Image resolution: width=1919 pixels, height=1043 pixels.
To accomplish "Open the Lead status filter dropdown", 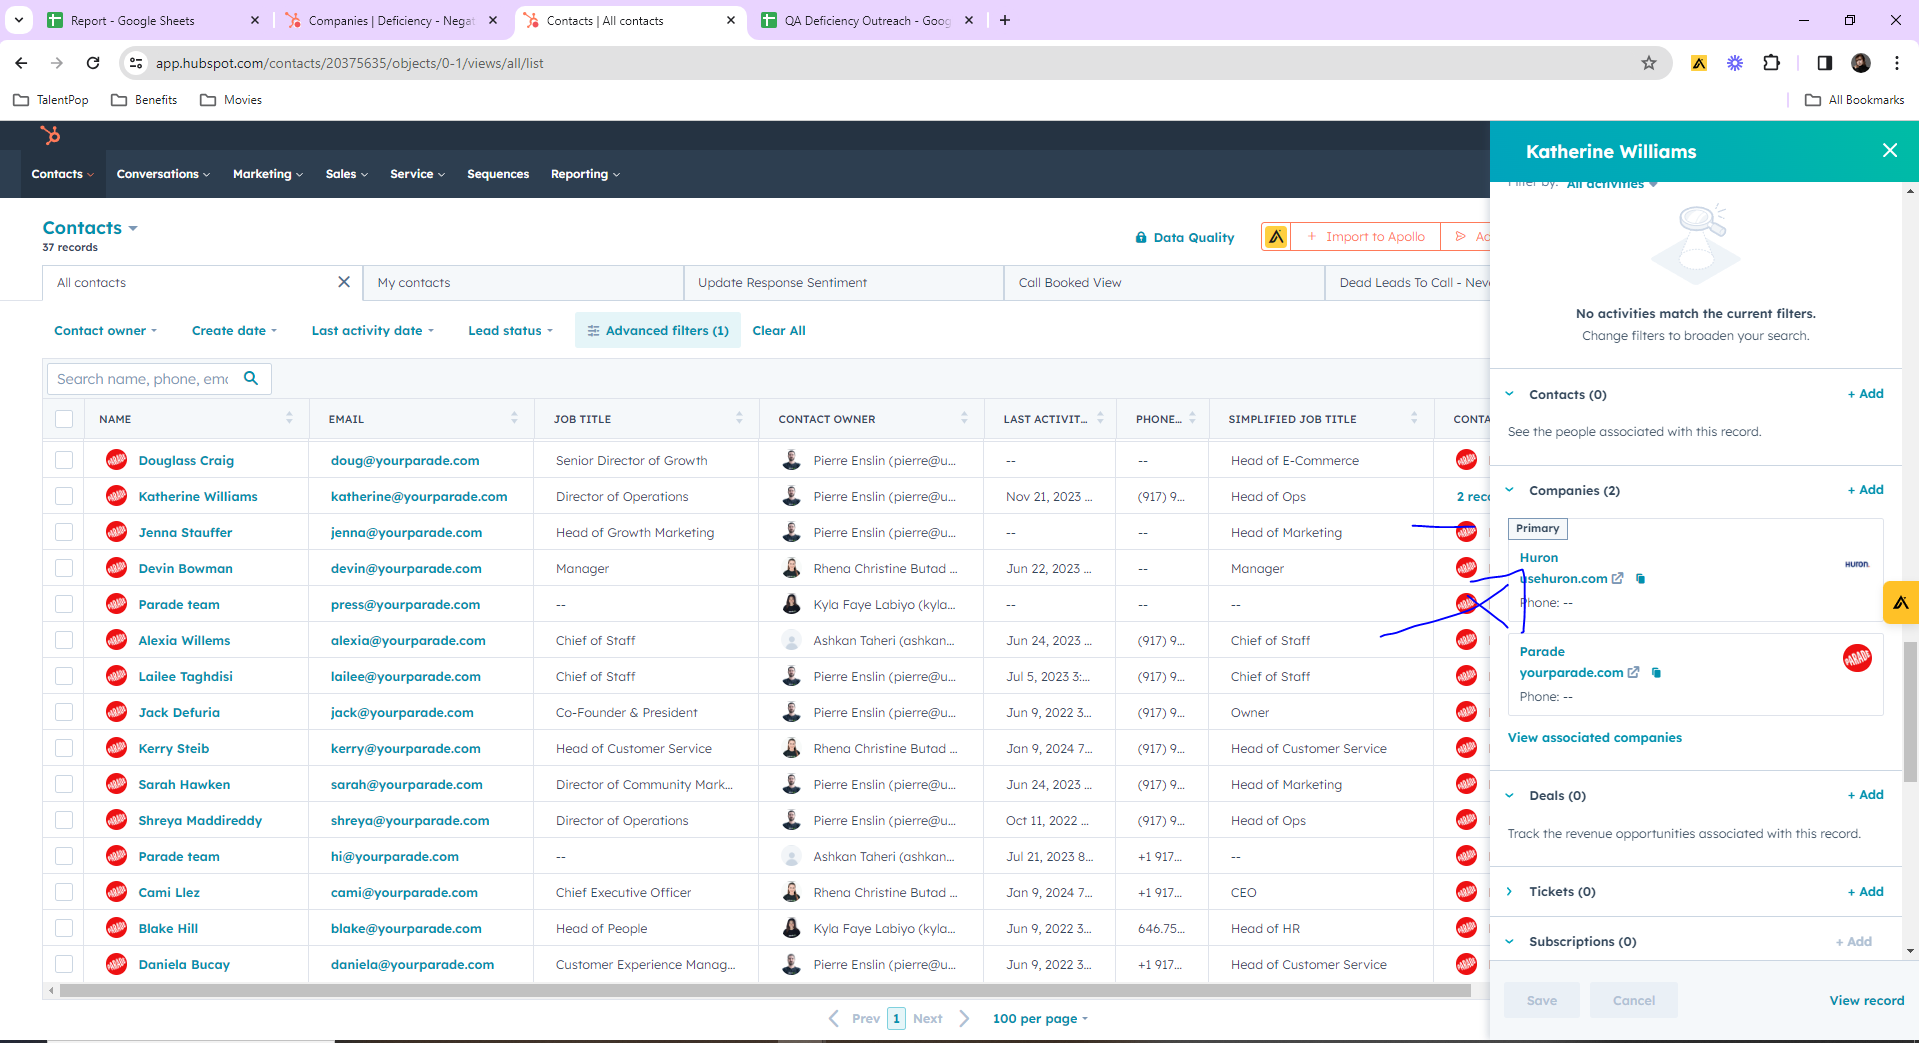I will tap(510, 330).
